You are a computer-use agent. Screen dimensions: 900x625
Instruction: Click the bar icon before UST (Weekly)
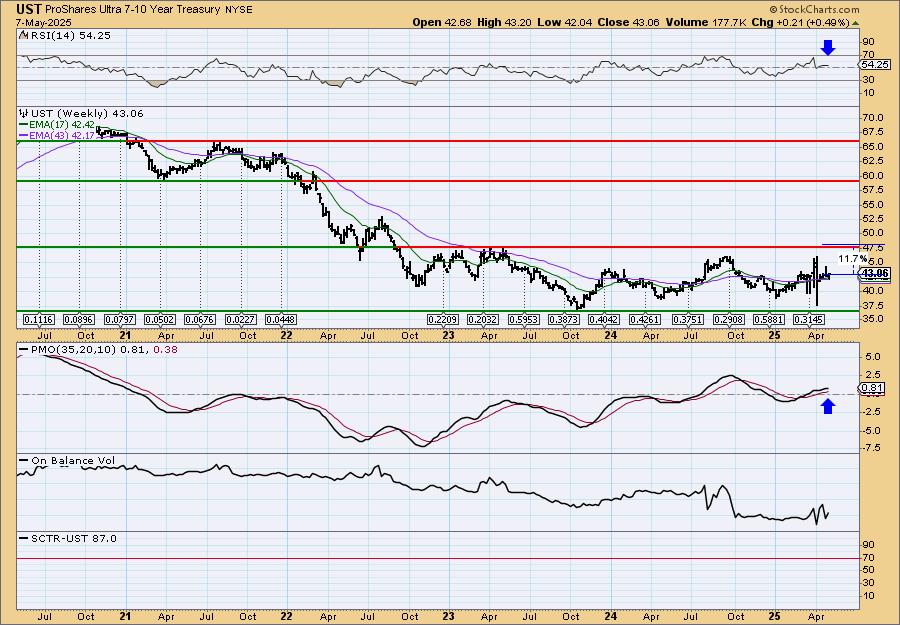[23, 113]
